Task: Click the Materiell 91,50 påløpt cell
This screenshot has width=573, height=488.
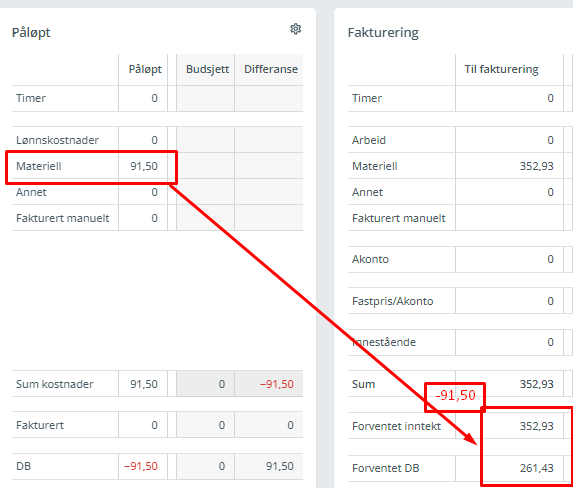Action: pos(143,166)
